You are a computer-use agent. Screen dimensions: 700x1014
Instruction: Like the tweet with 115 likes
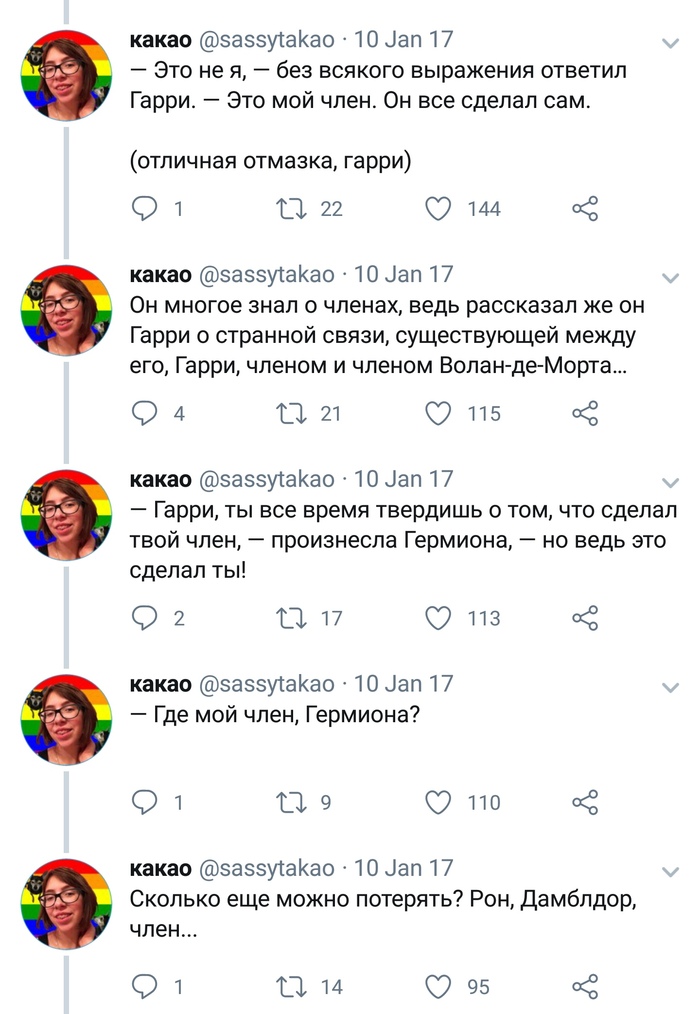(x=439, y=414)
